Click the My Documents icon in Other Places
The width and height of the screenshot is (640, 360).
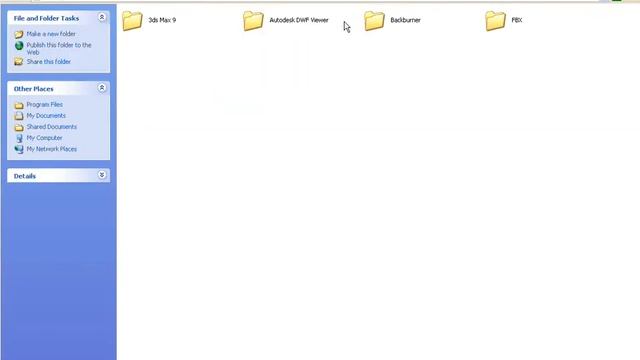click(19, 116)
